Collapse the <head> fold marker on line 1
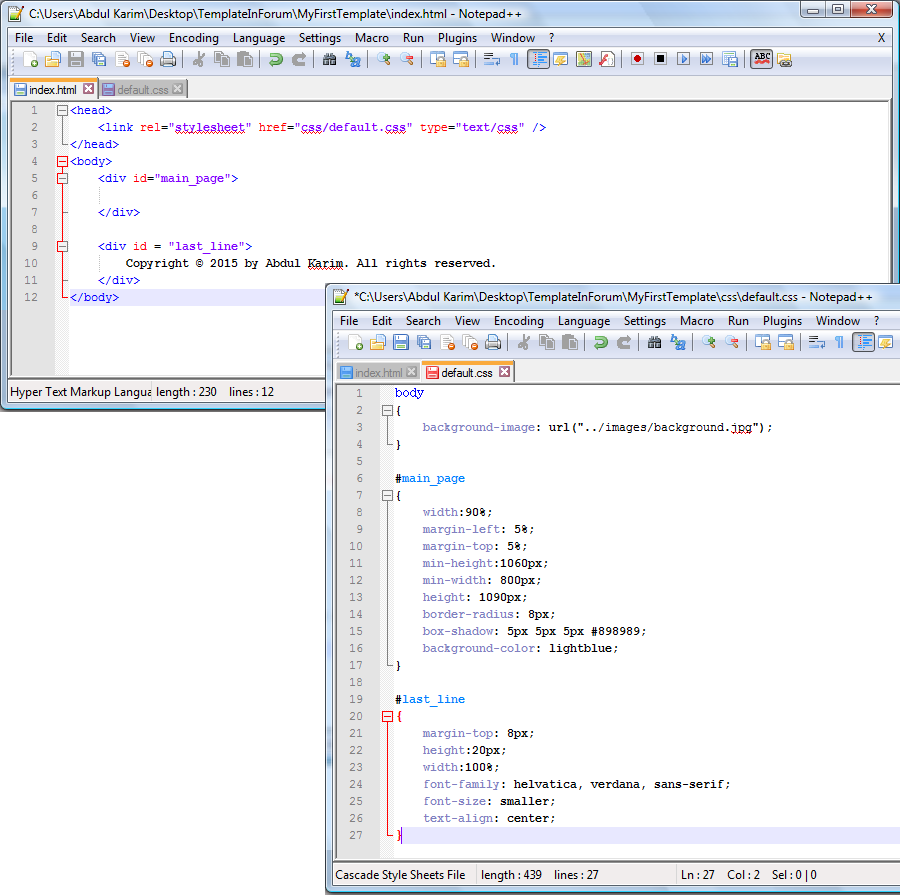The height and width of the screenshot is (895, 900). point(62,111)
